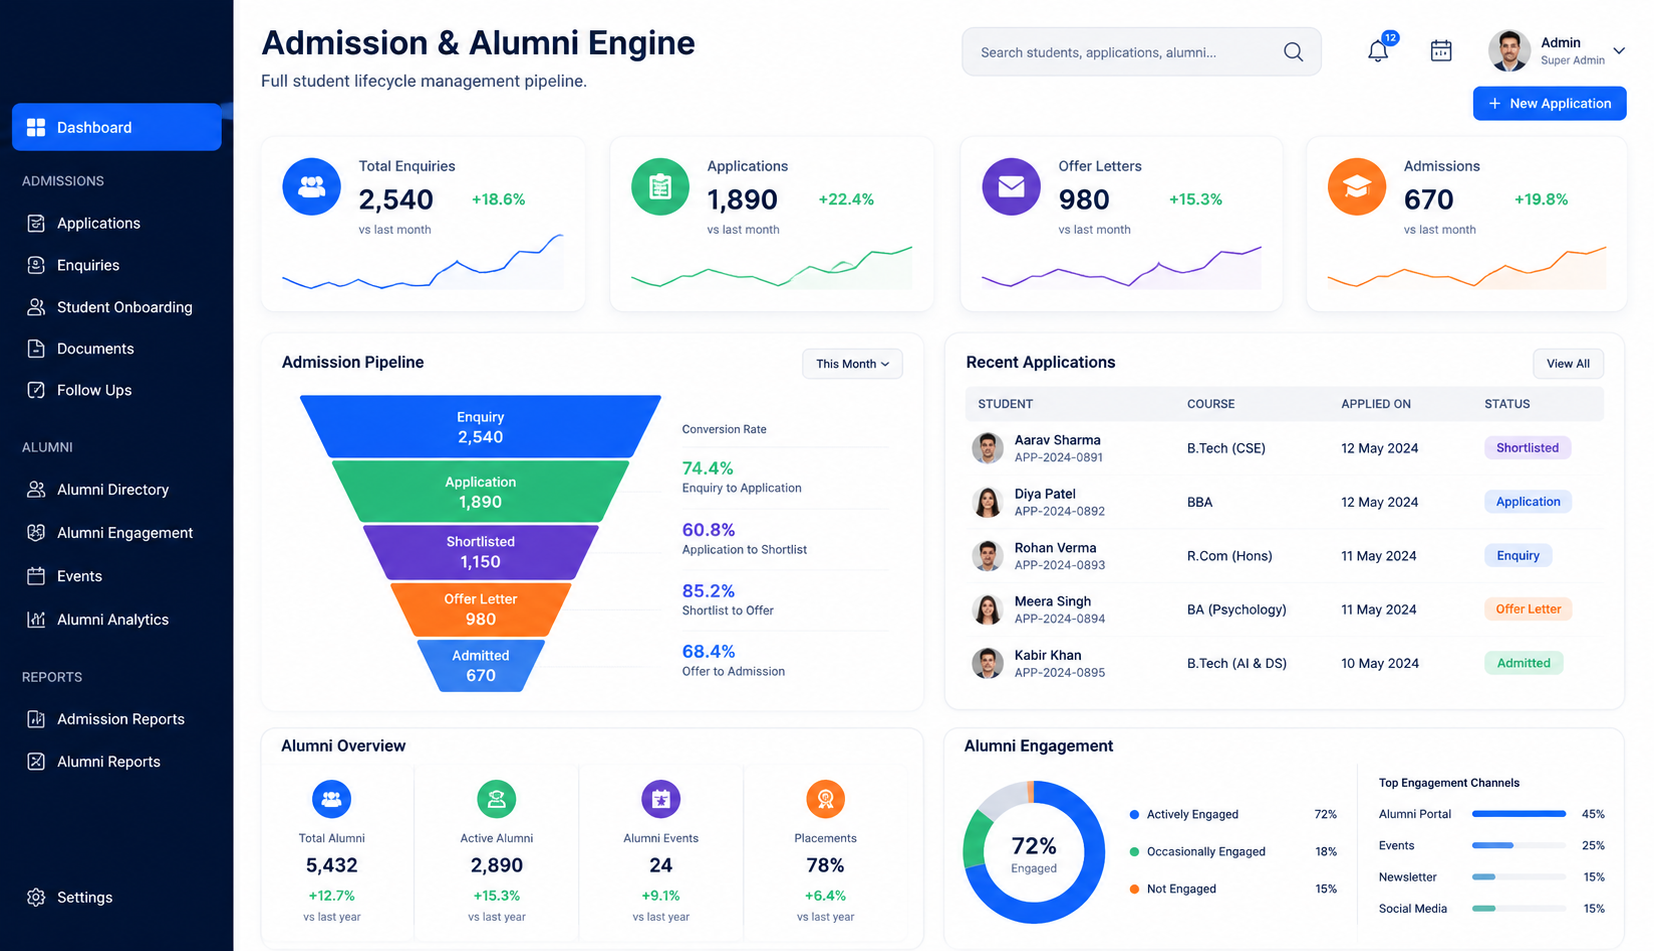Screen dimensions: 1654x951
Task: Click the APPLIED ON column header
Action: point(1375,404)
